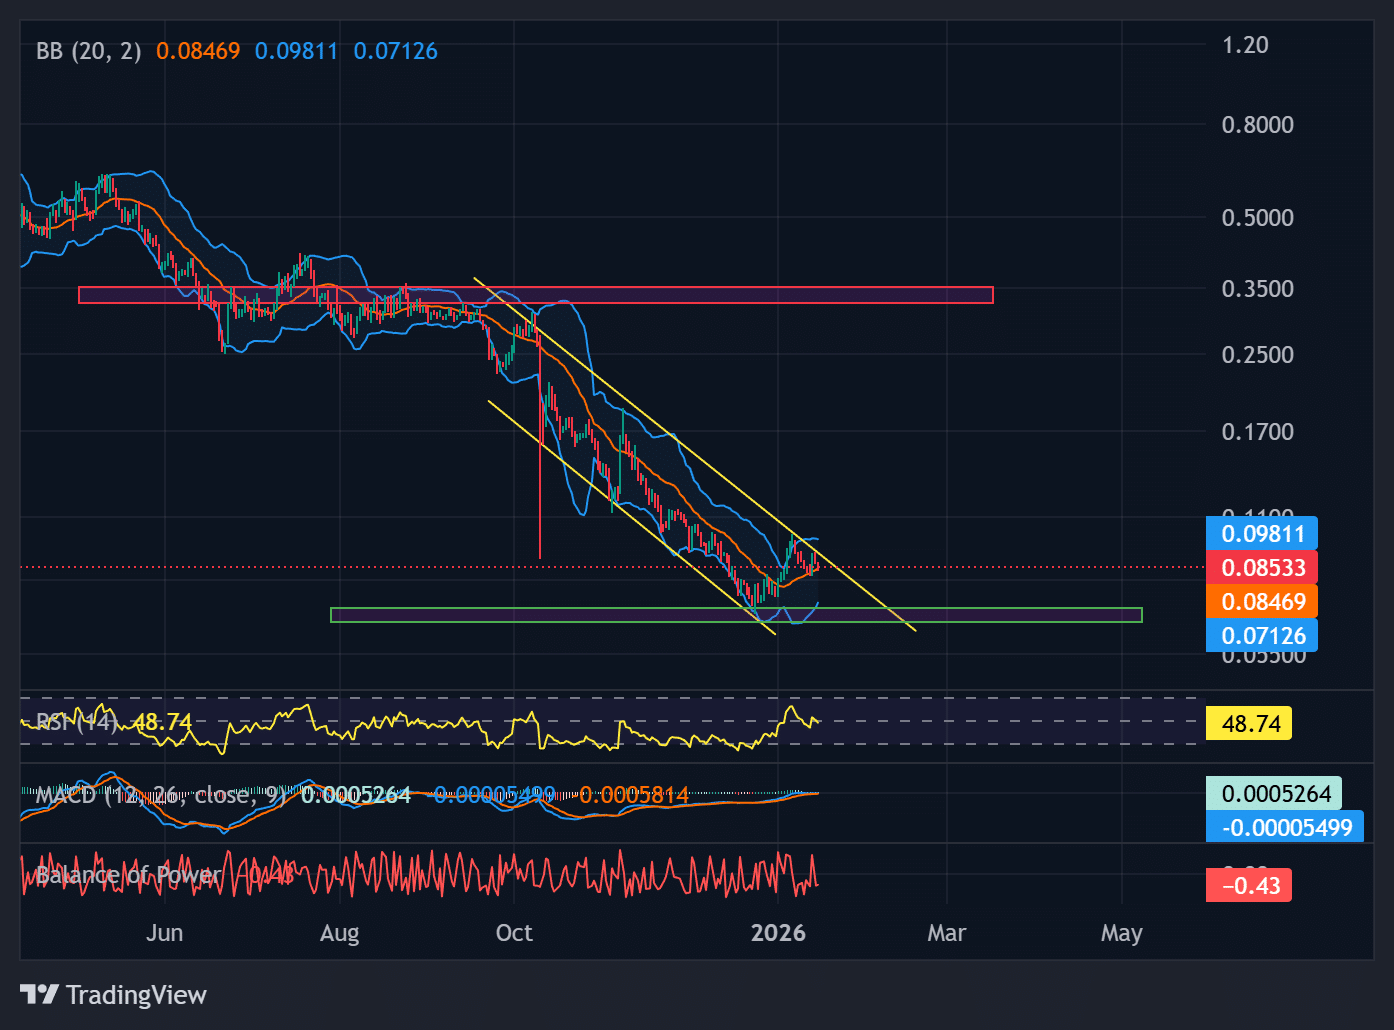
Task: Click the blue 0.09811 upper band price tag
Action: pos(1262,534)
